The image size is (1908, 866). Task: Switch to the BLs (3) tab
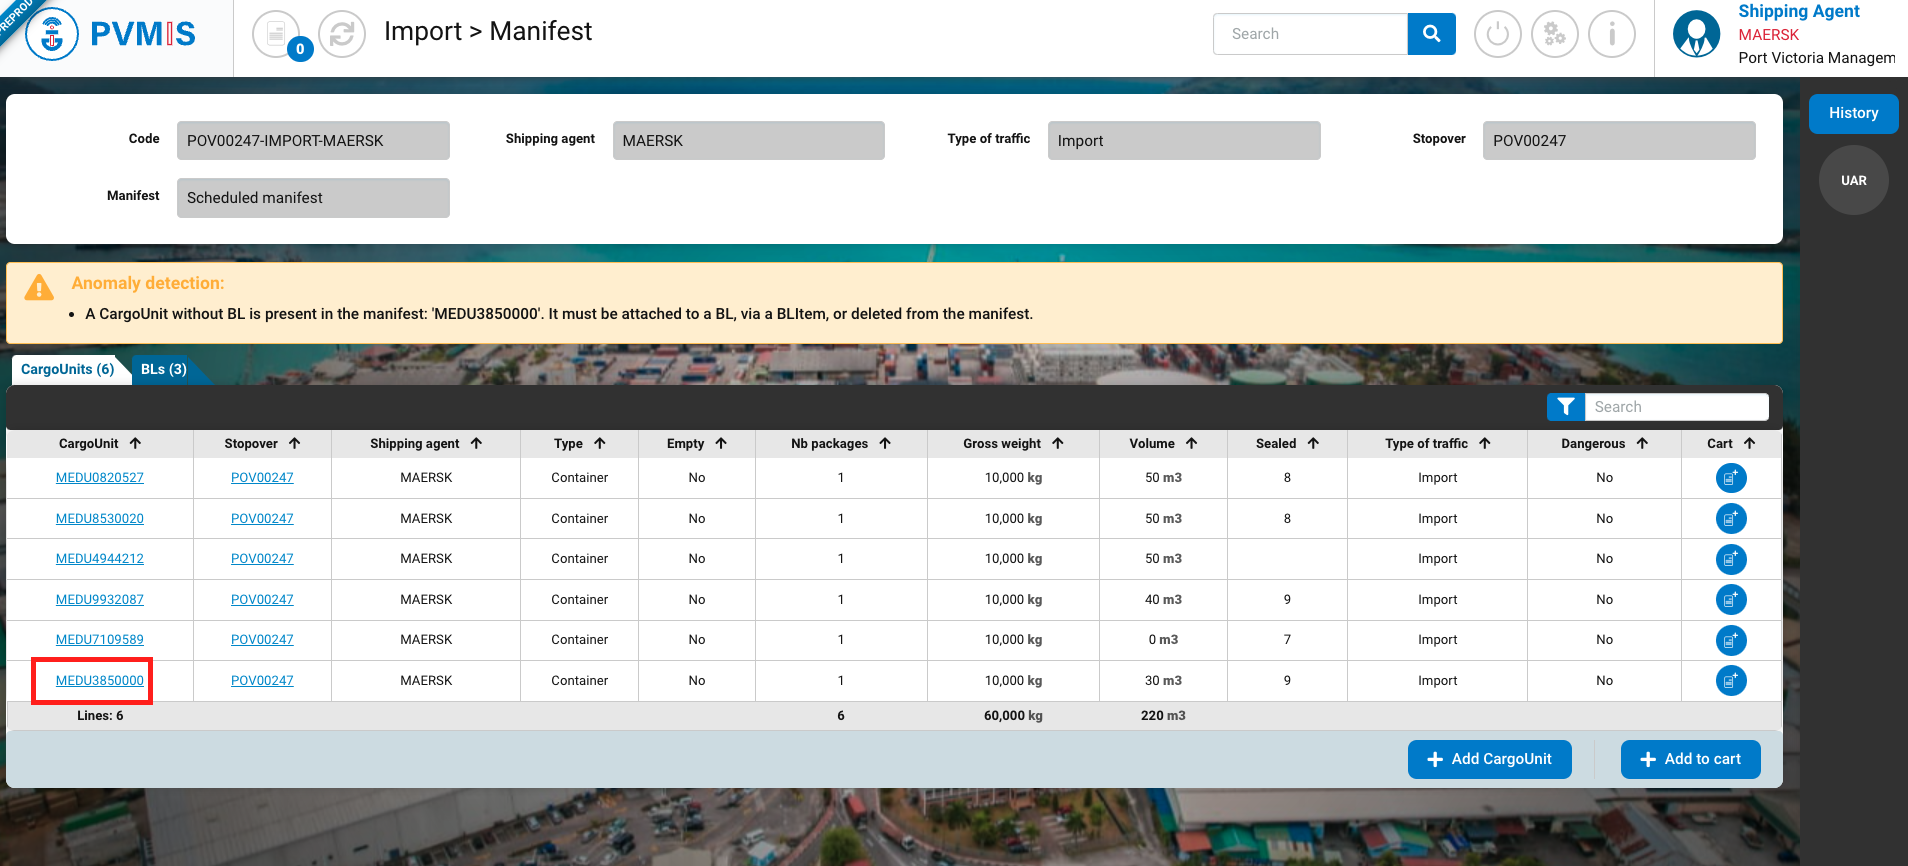tap(164, 369)
